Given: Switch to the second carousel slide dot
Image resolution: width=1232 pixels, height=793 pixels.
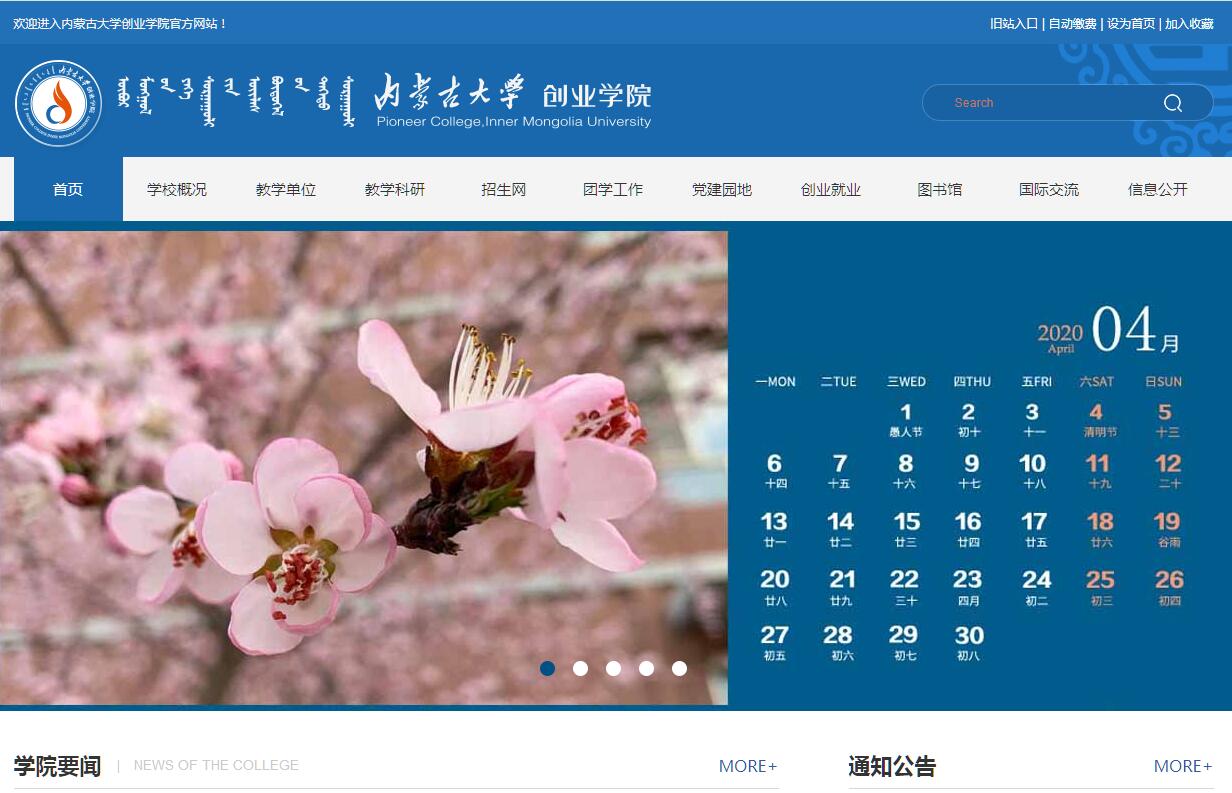Looking at the screenshot, I should (580, 668).
